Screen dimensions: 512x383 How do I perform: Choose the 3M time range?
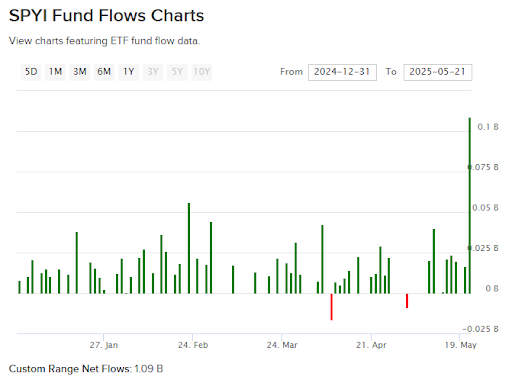coord(80,72)
